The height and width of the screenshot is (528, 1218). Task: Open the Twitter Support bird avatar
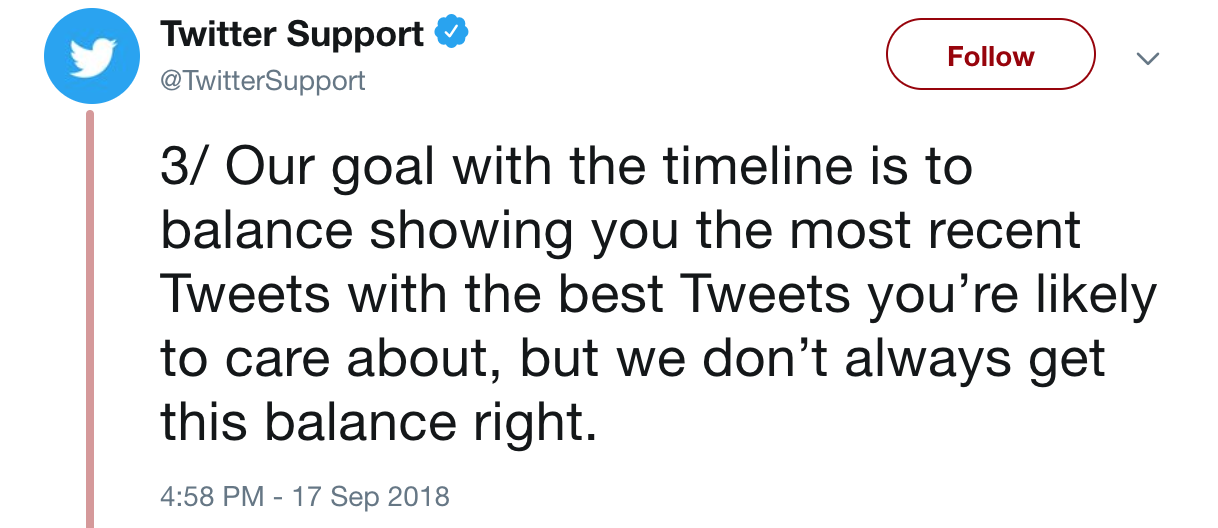pos(90,58)
